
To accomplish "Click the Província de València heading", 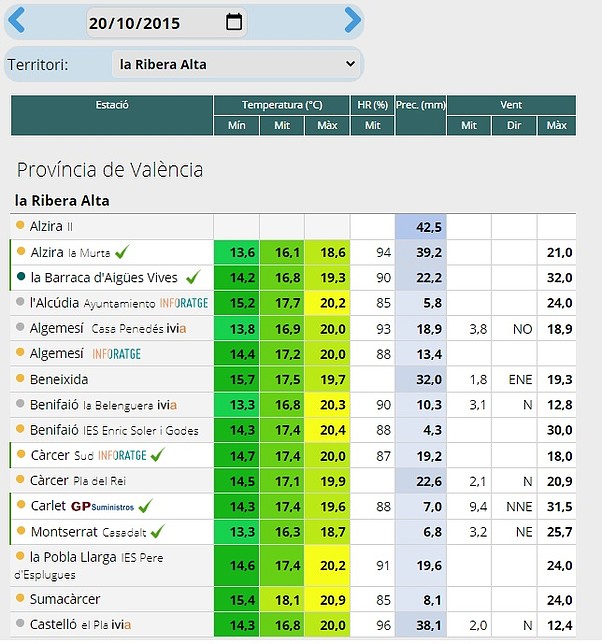I will tap(110, 170).
